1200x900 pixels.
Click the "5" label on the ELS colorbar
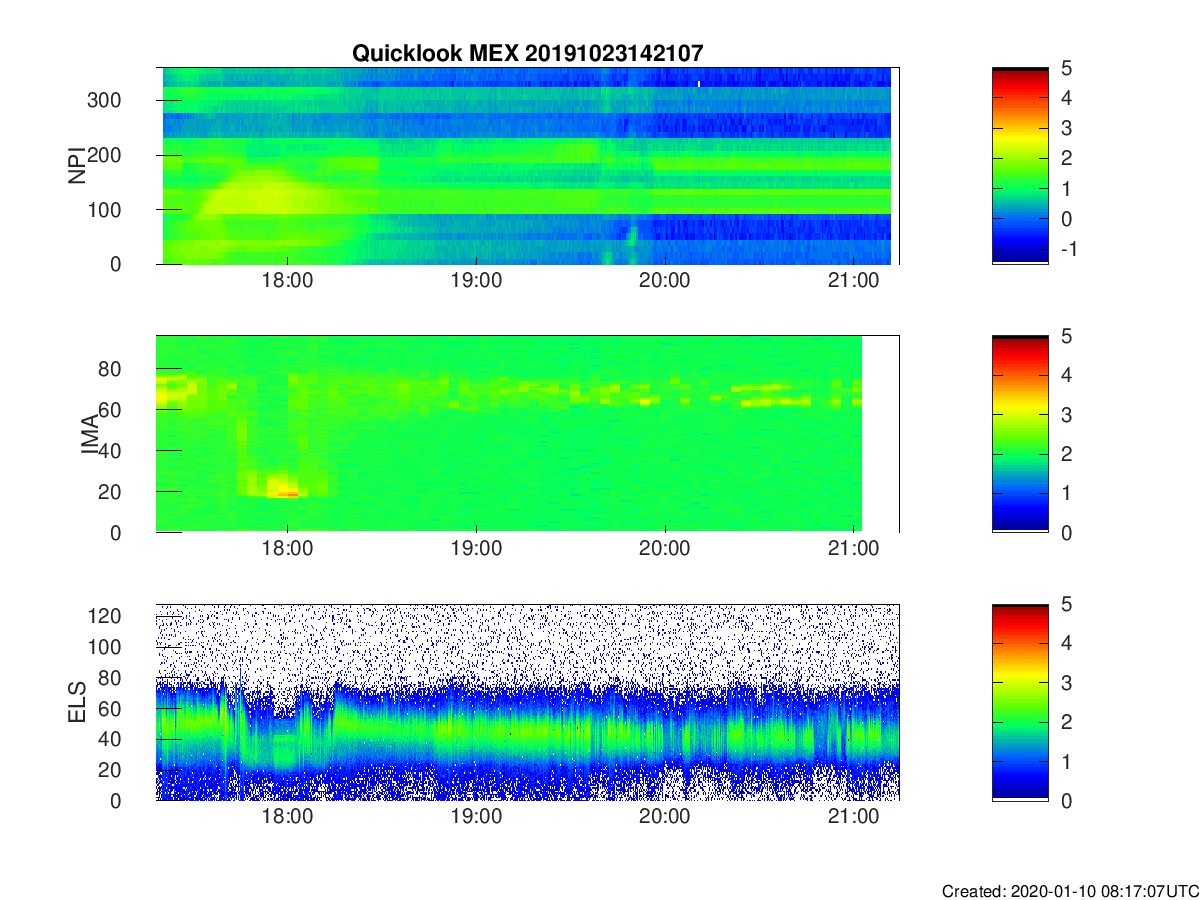tap(1066, 604)
